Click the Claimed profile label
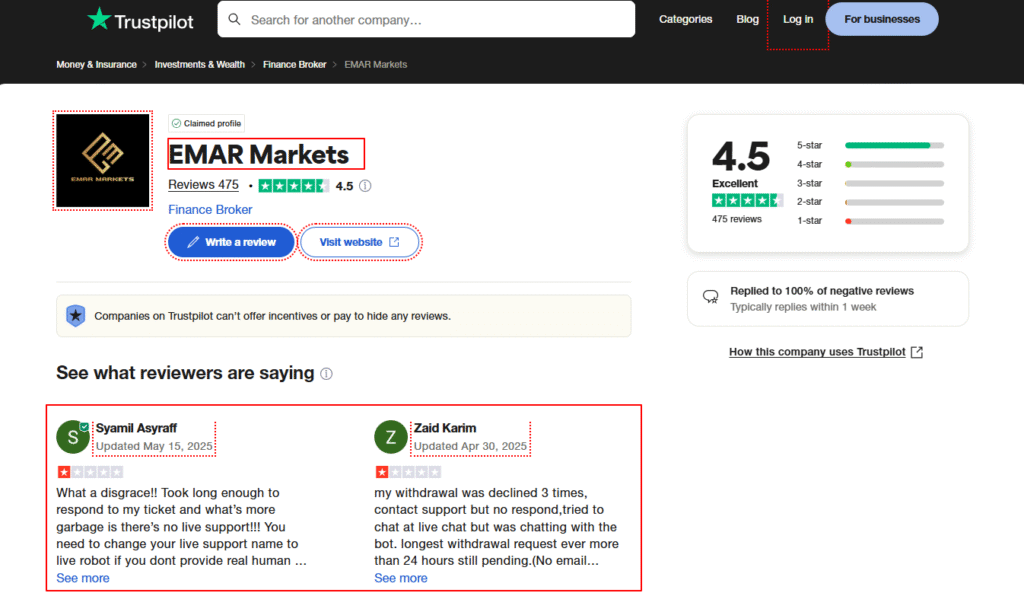 click(x=212, y=123)
